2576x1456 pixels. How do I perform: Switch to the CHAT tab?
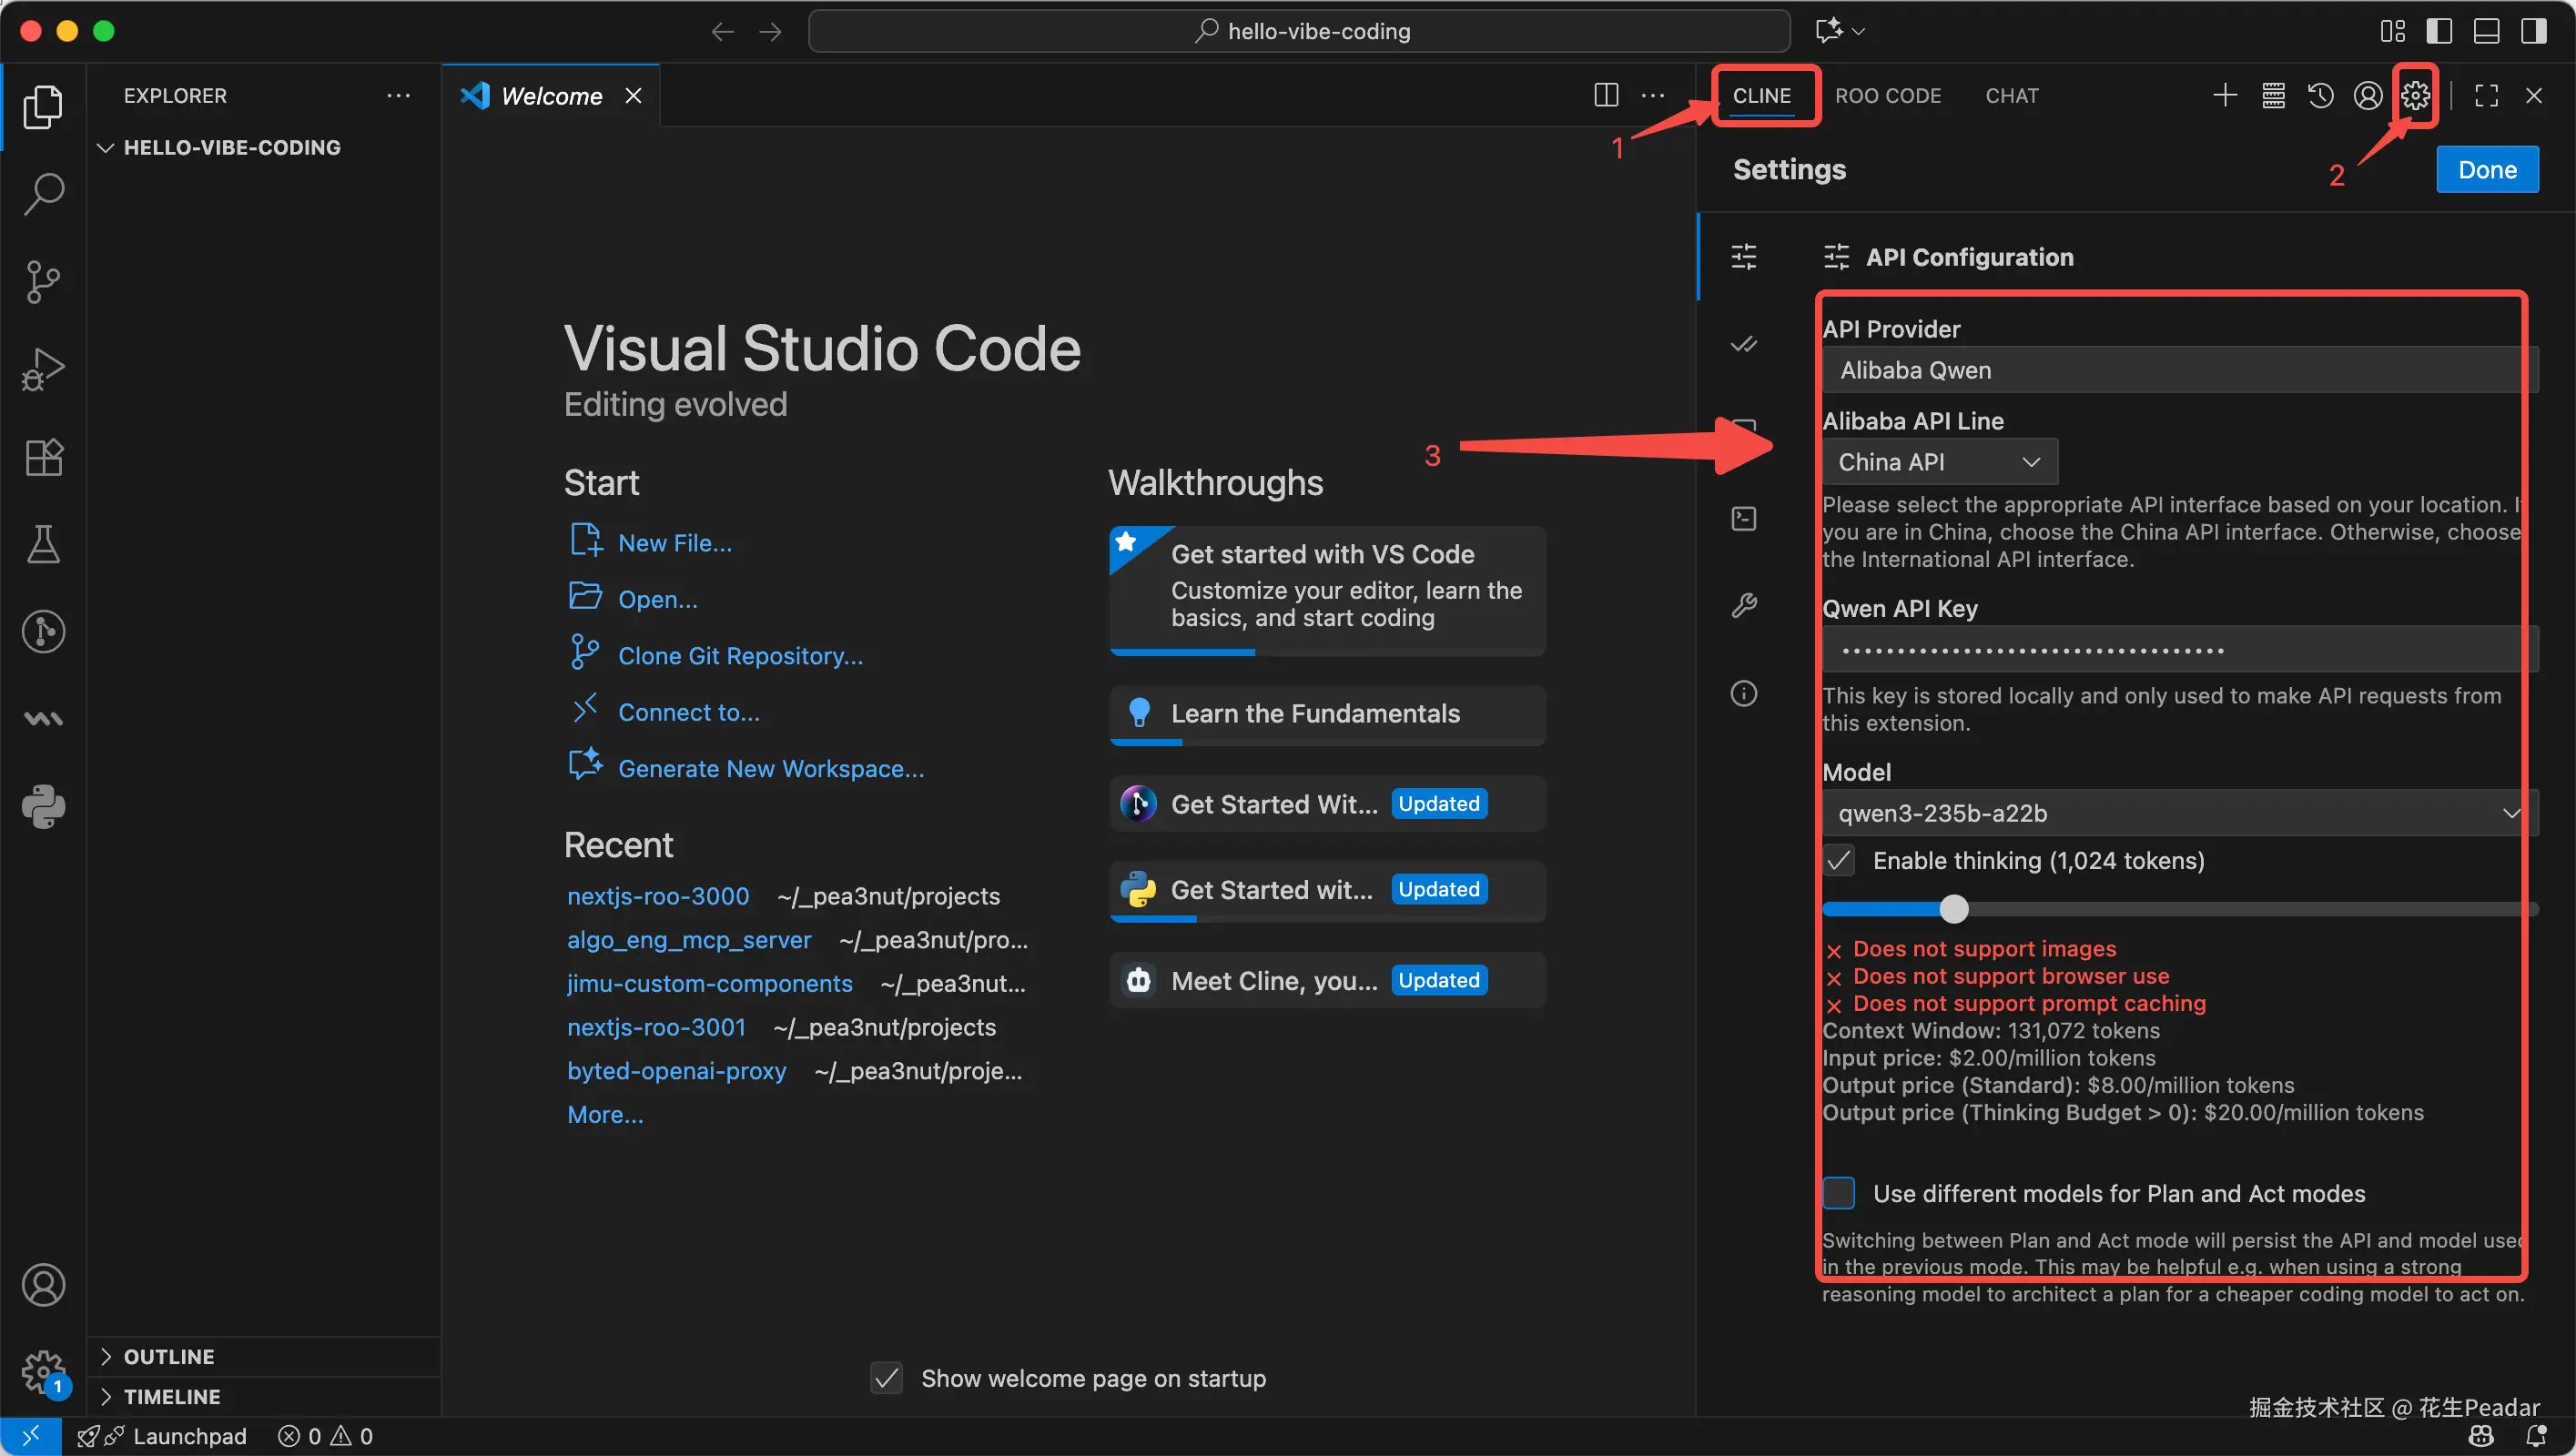point(2011,96)
